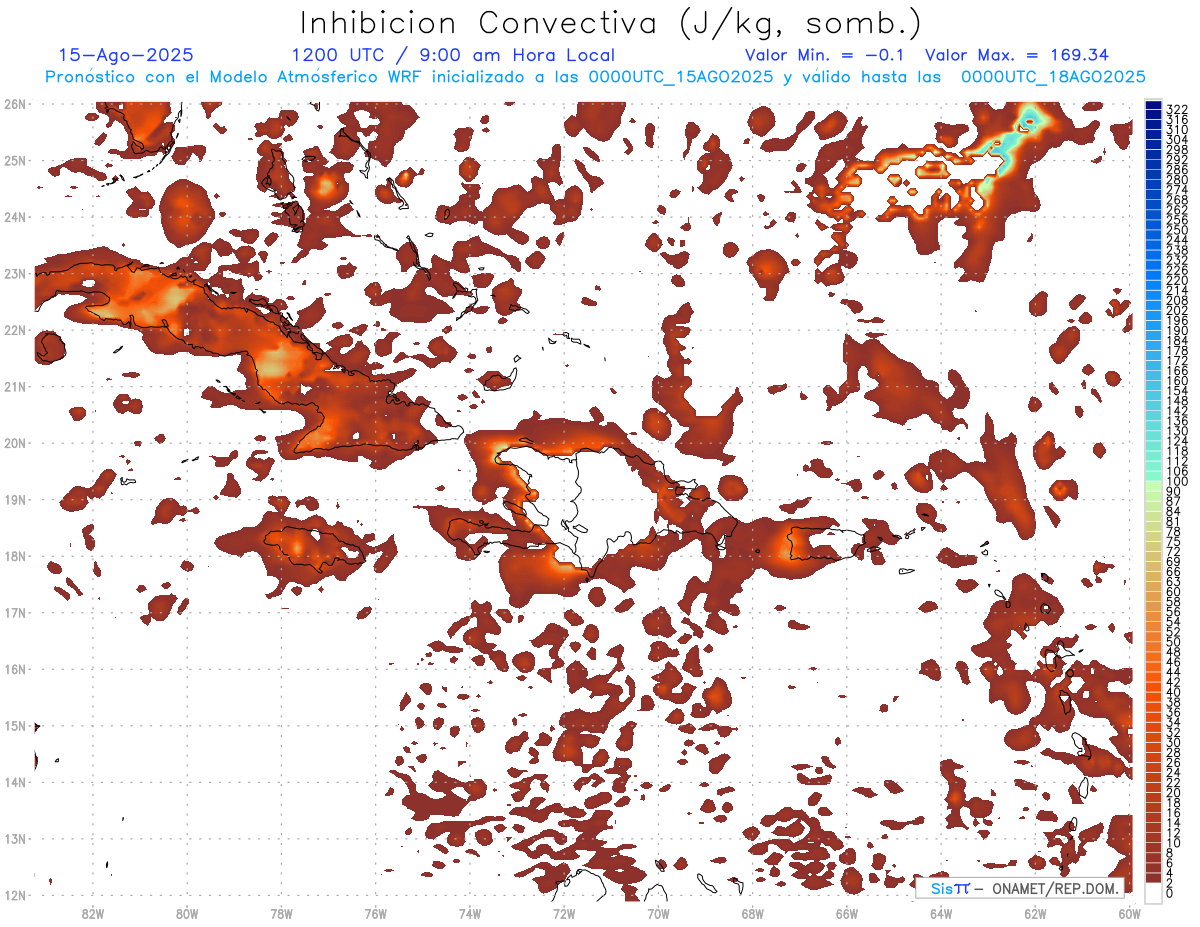
Task: Click the "66W" longitude label
Action: coord(847,913)
